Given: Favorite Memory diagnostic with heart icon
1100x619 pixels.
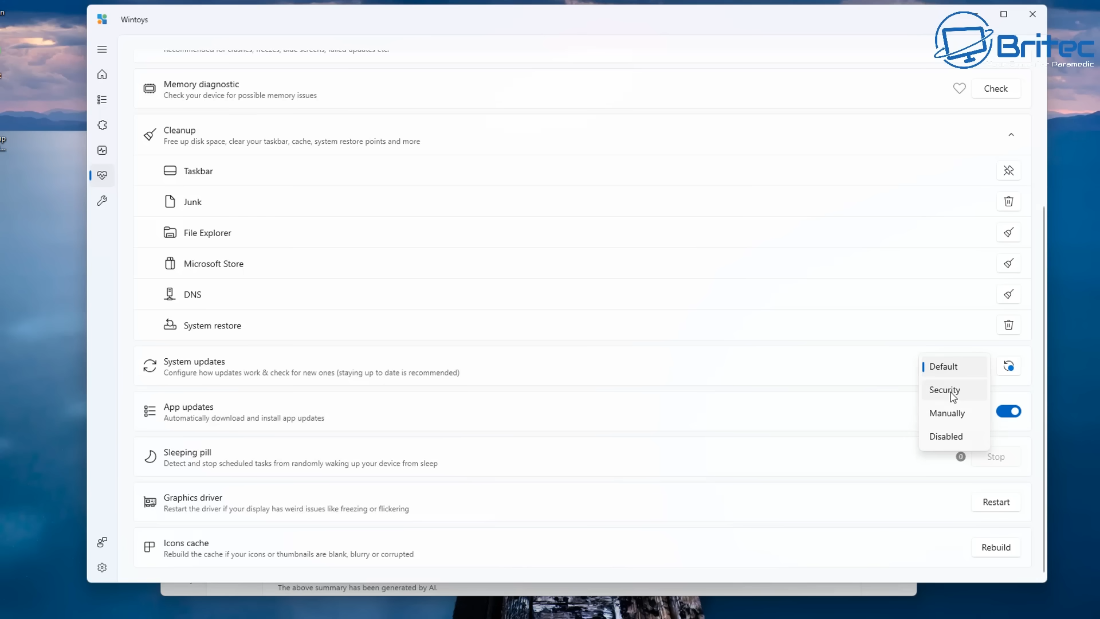Looking at the screenshot, I should pyautogui.click(x=959, y=88).
